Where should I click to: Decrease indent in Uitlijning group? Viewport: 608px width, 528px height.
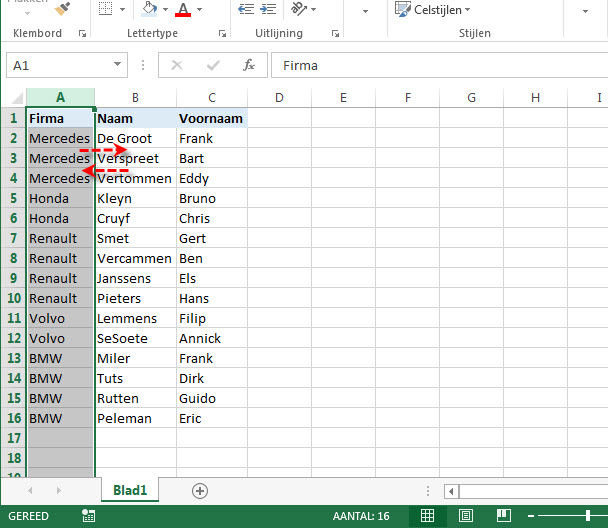[246, 9]
